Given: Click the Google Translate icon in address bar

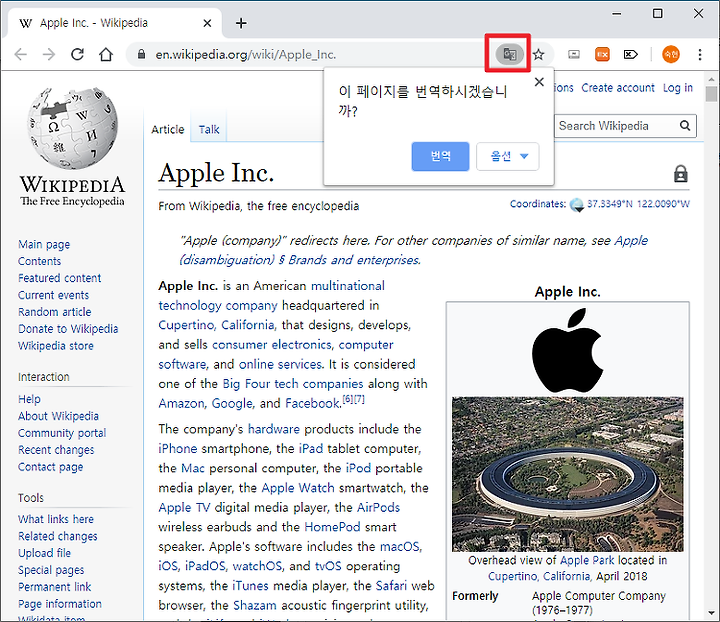Looking at the screenshot, I should click(509, 55).
